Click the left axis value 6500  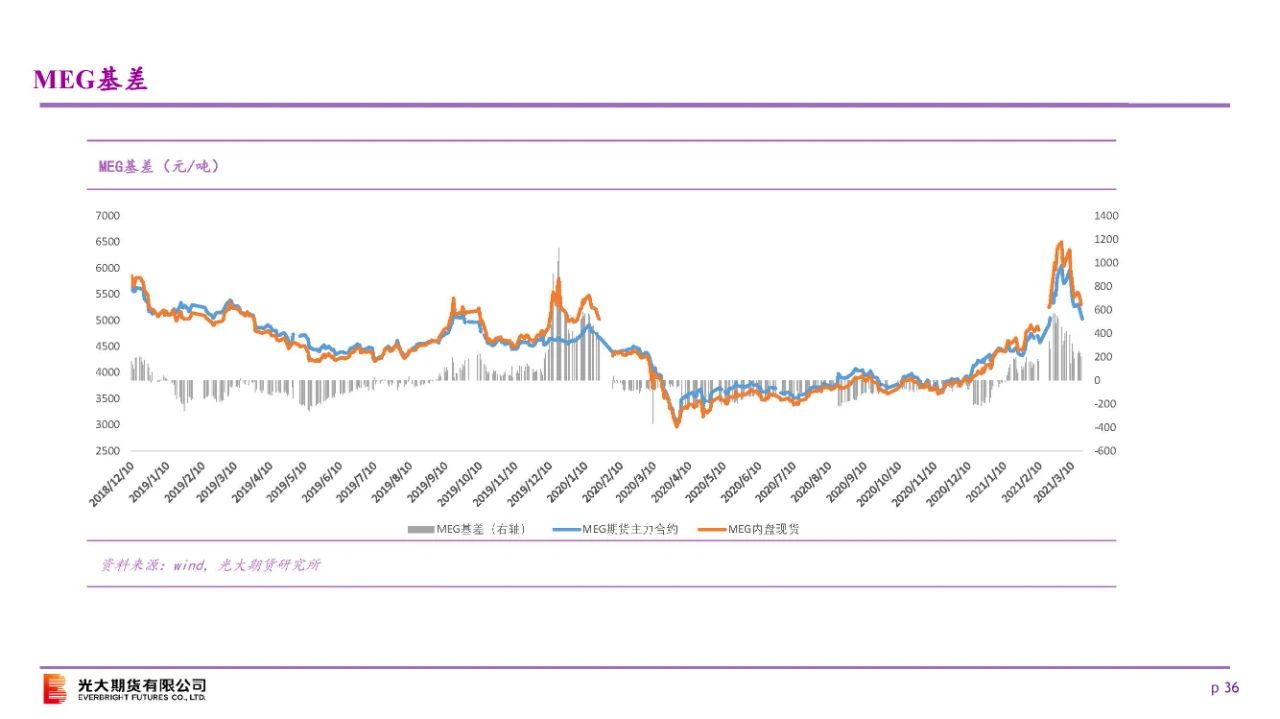click(108, 242)
